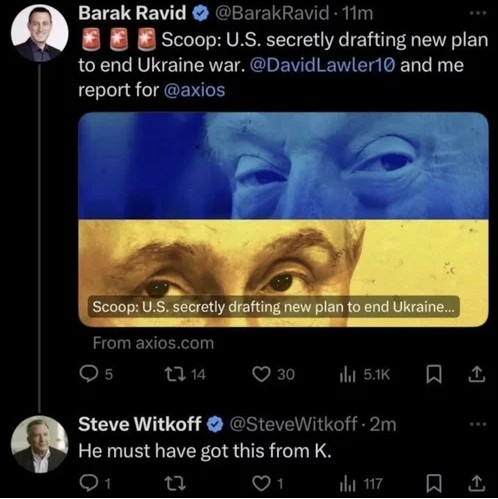View analytics showing 117 views

tap(361, 484)
